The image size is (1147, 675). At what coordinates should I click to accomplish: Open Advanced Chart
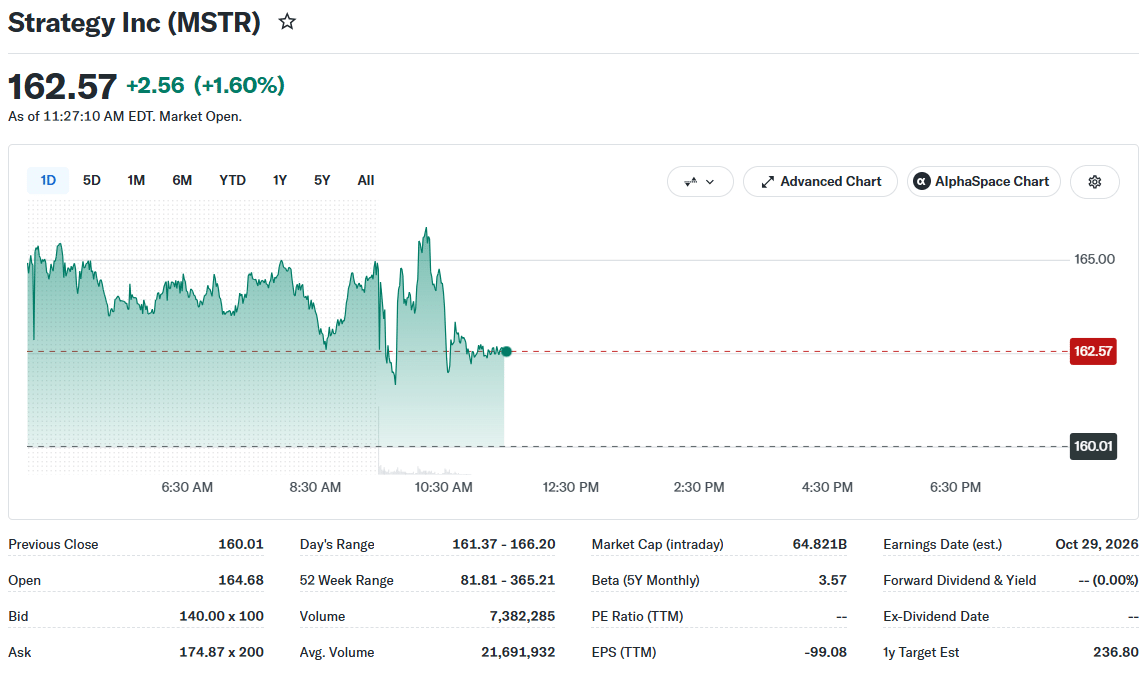click(x=820, y=182)
